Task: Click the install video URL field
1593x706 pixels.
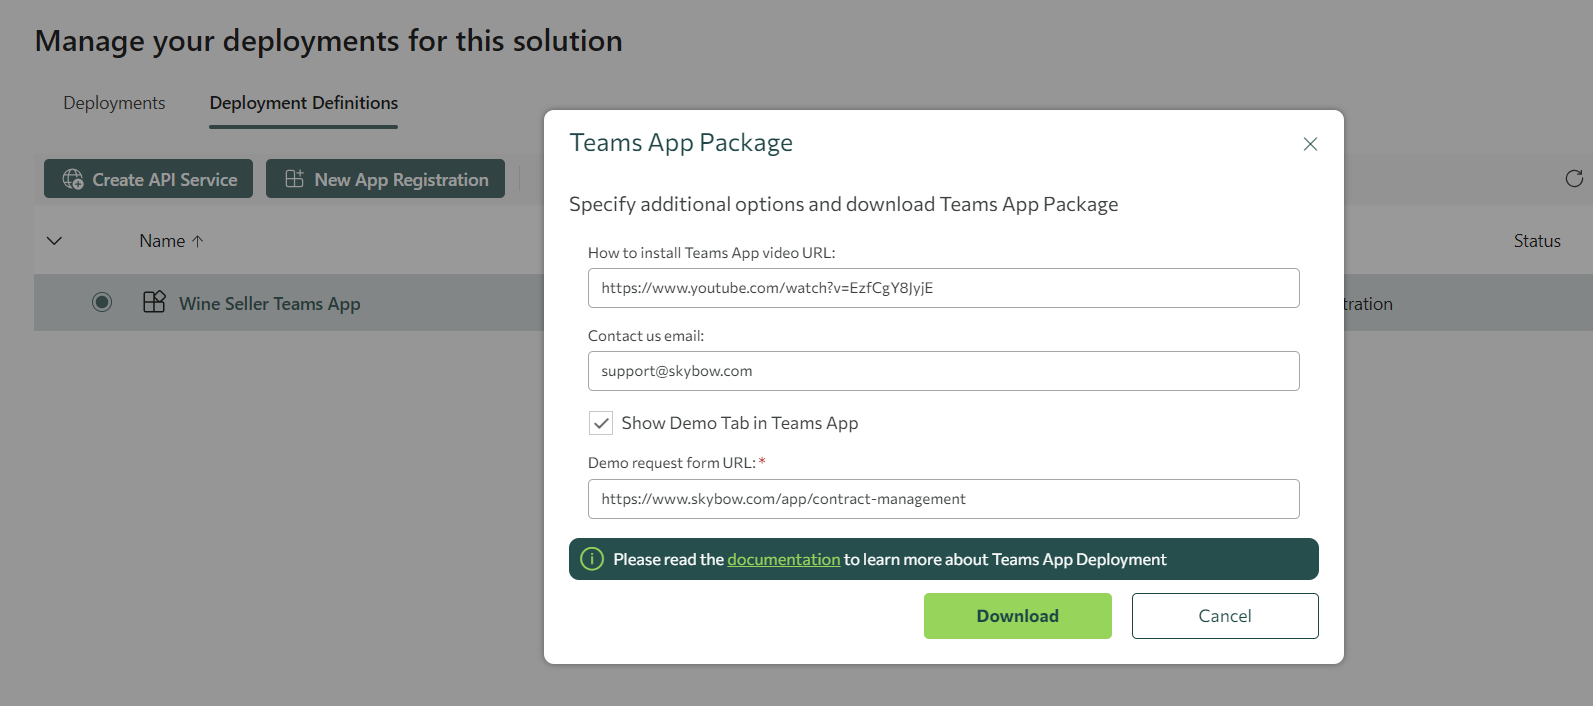Action: pyautogui.click(x=943, y=288)
